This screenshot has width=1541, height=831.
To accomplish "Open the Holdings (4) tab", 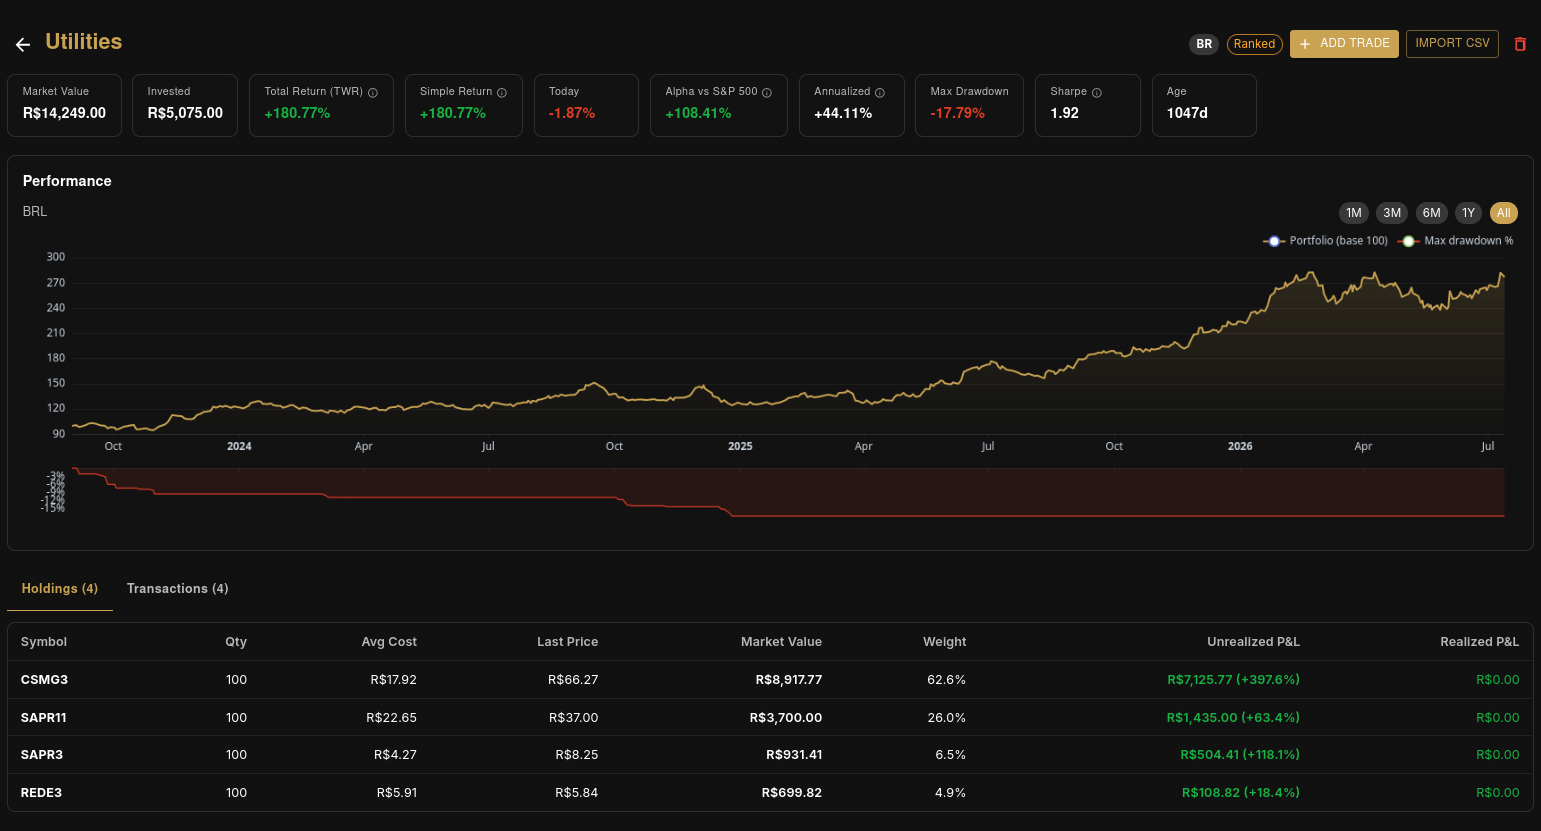I will pyautogui.click(x=60, y=589).
